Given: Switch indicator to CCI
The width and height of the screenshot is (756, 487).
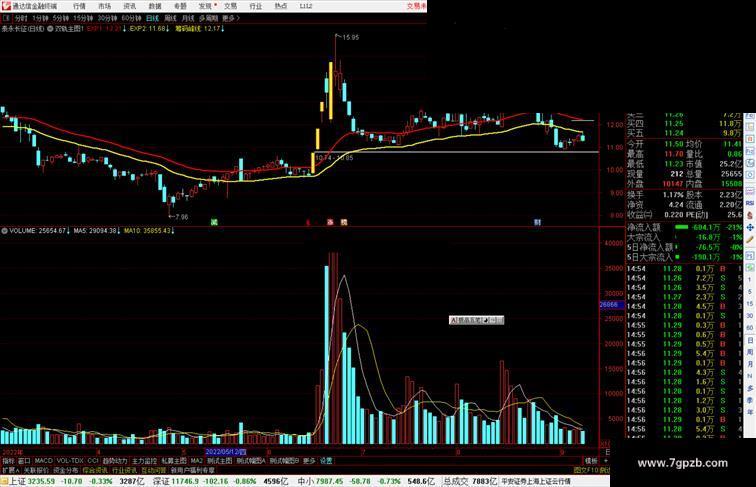Looking at the screenshot, I should point(93,461).
